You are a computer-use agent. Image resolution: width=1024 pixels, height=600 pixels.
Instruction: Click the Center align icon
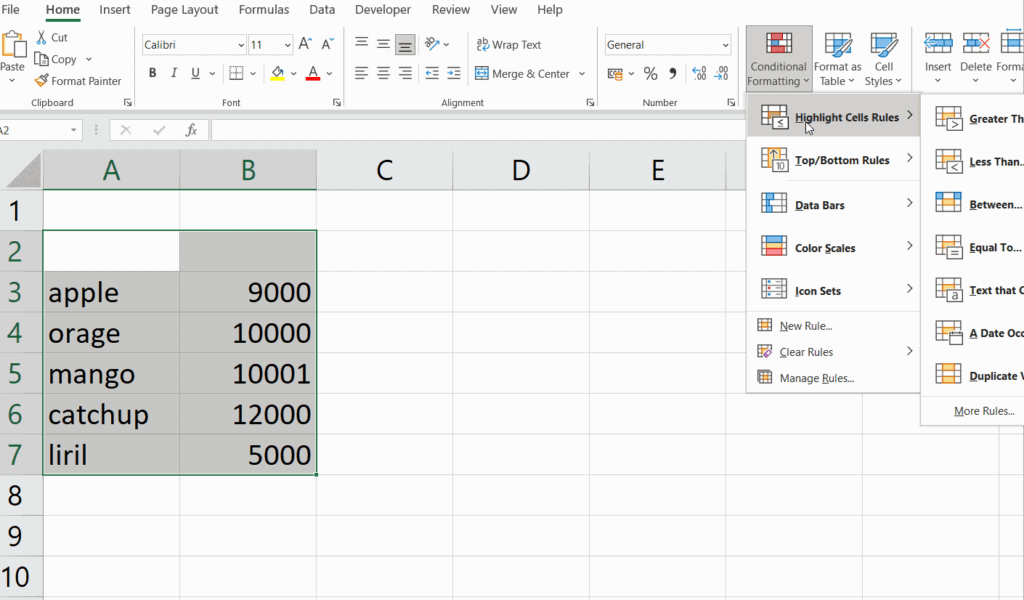[383, 73]
